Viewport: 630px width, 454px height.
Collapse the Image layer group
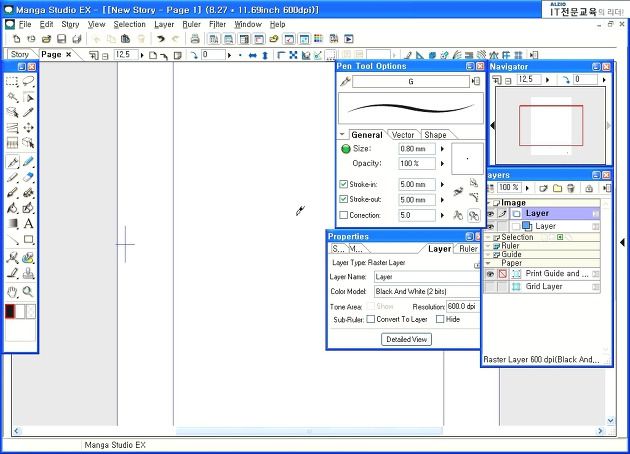pos(489,202)
